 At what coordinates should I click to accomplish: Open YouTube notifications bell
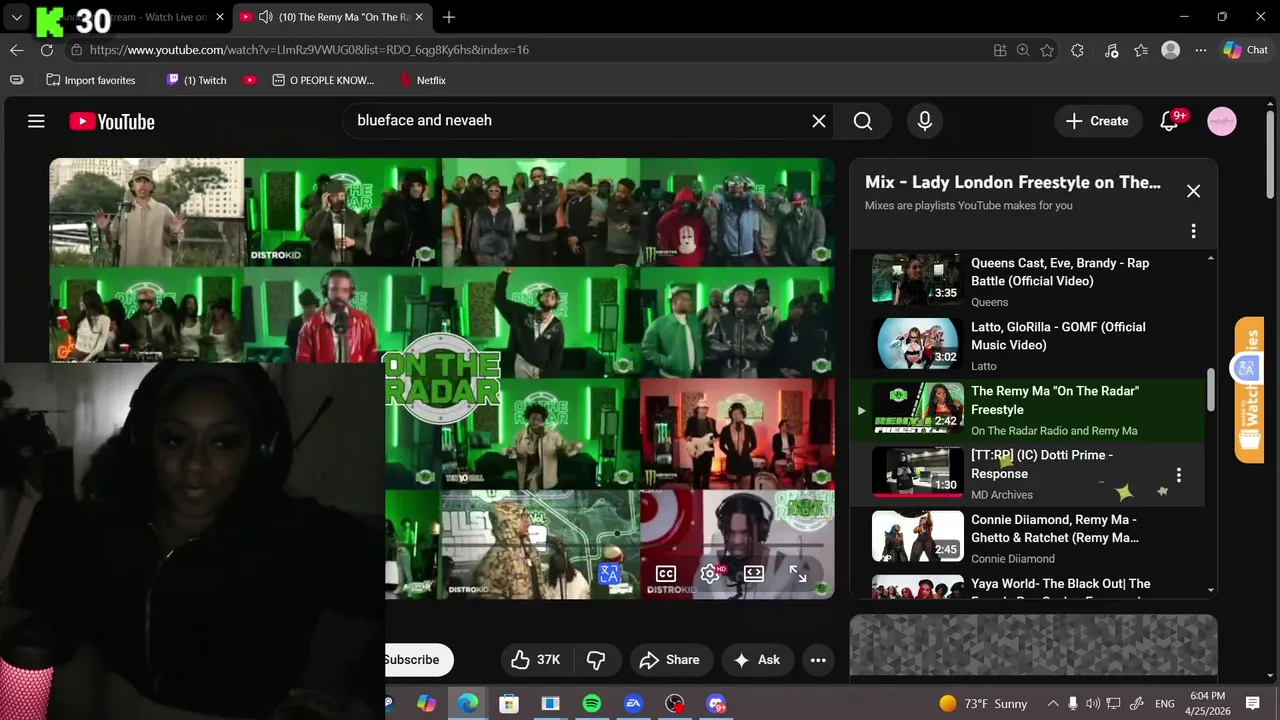click(1171, 121)
